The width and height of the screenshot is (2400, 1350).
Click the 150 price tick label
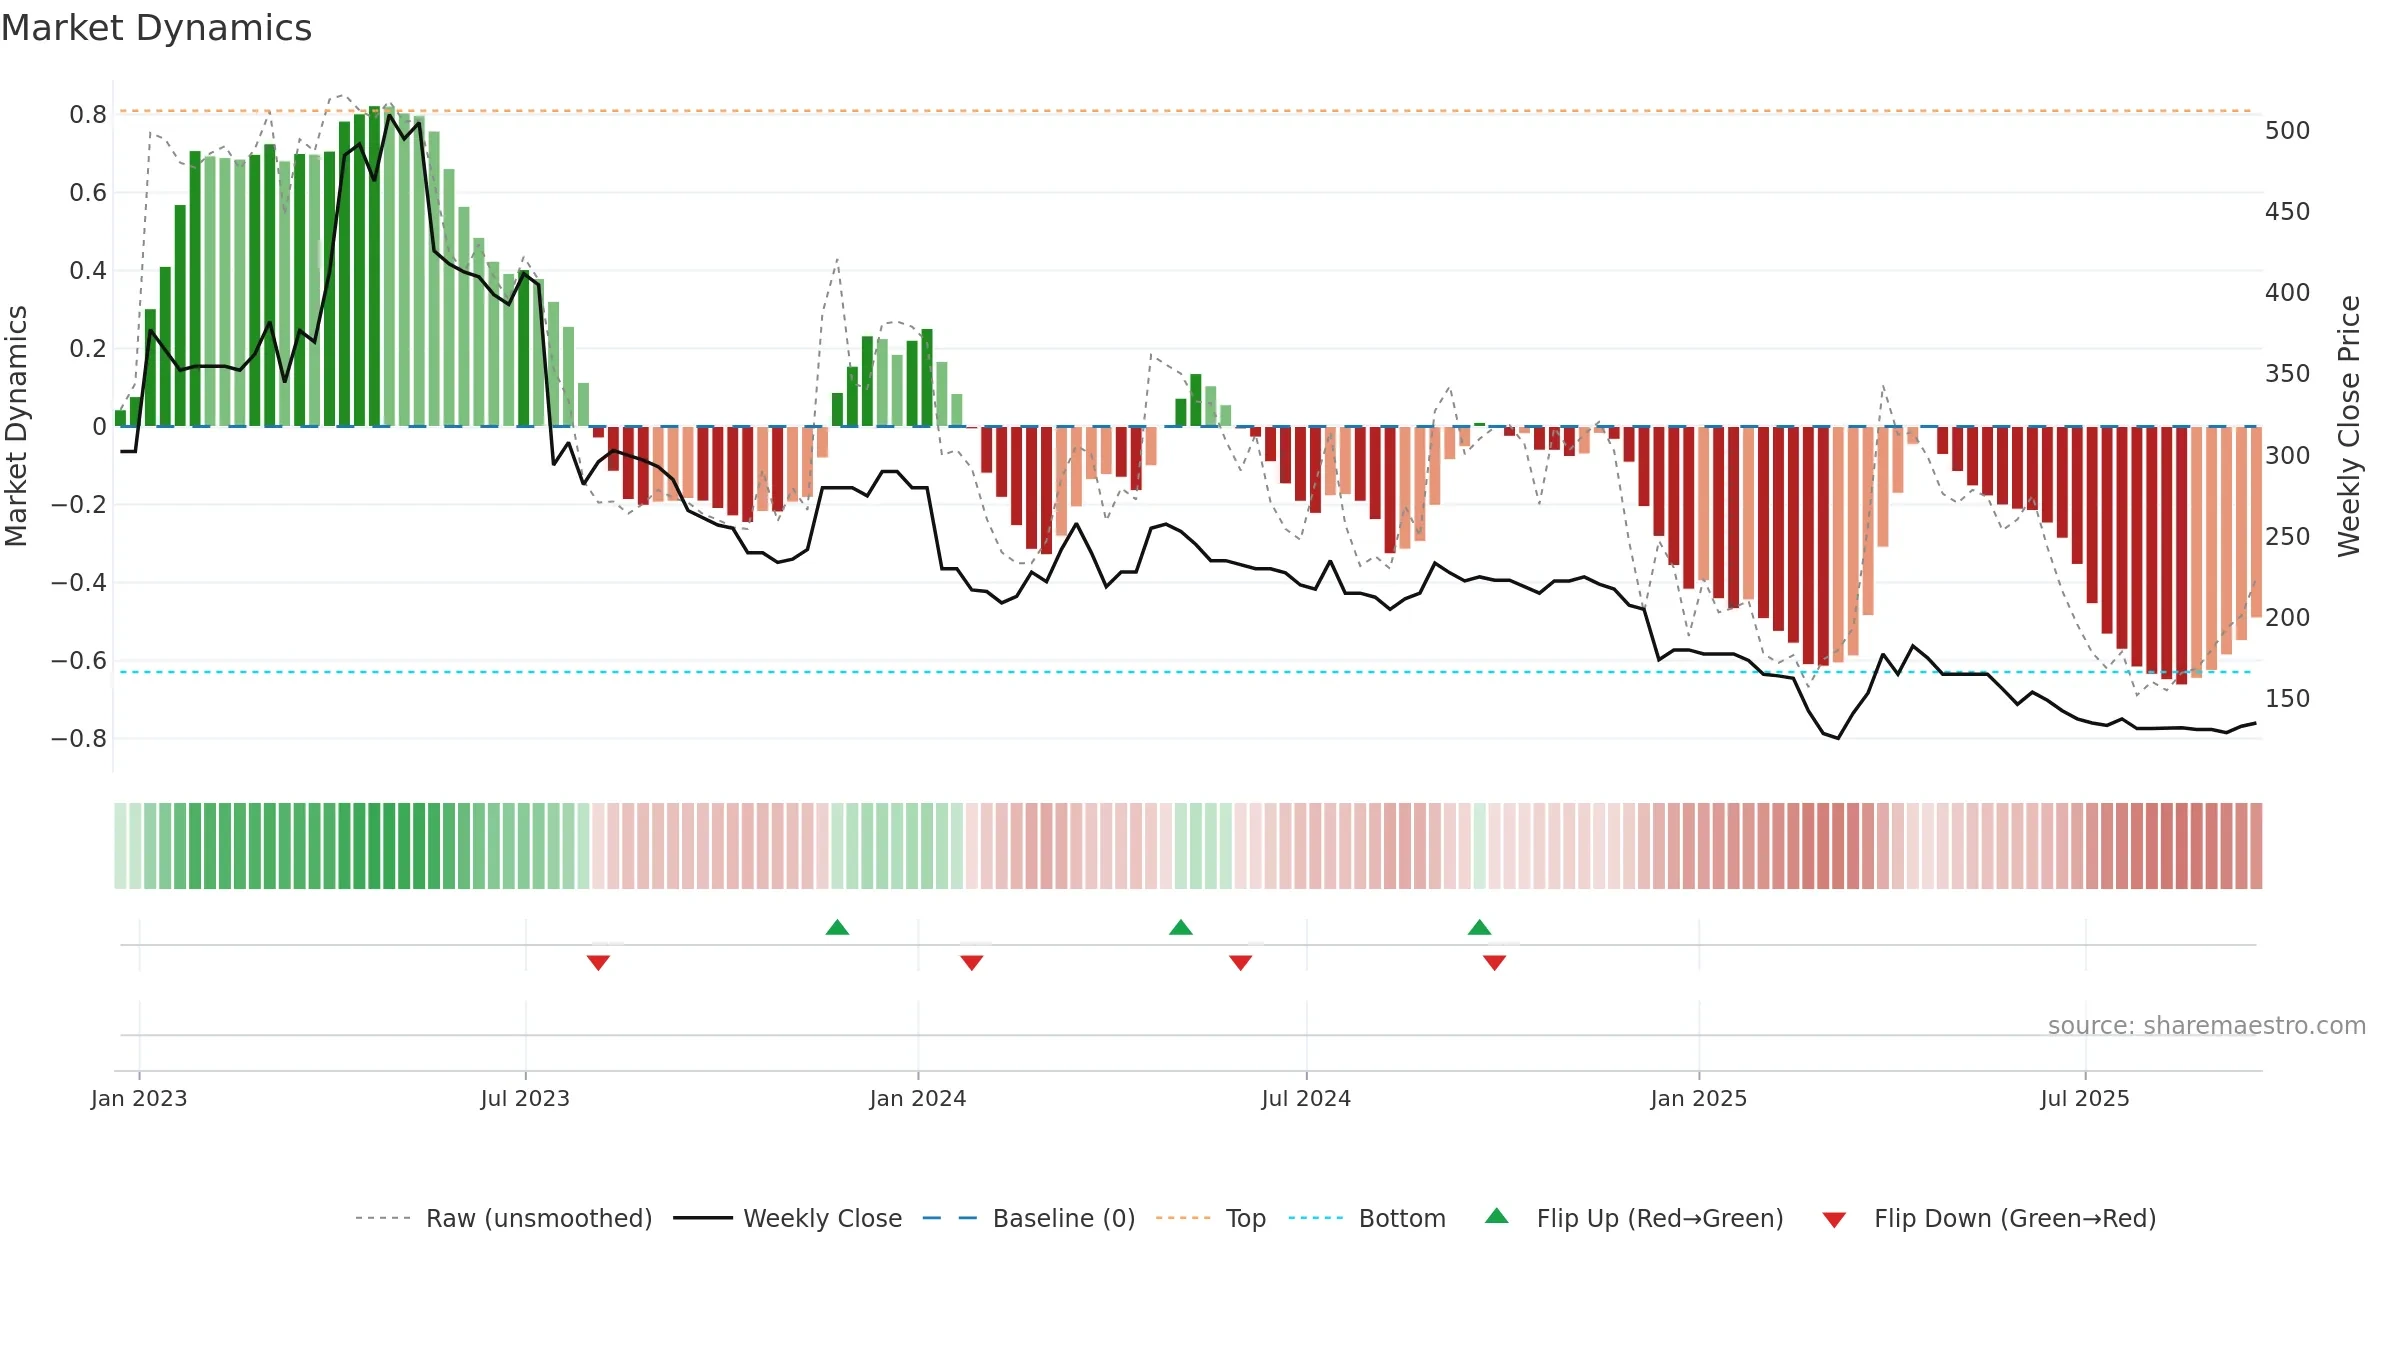click(2287, 698)
